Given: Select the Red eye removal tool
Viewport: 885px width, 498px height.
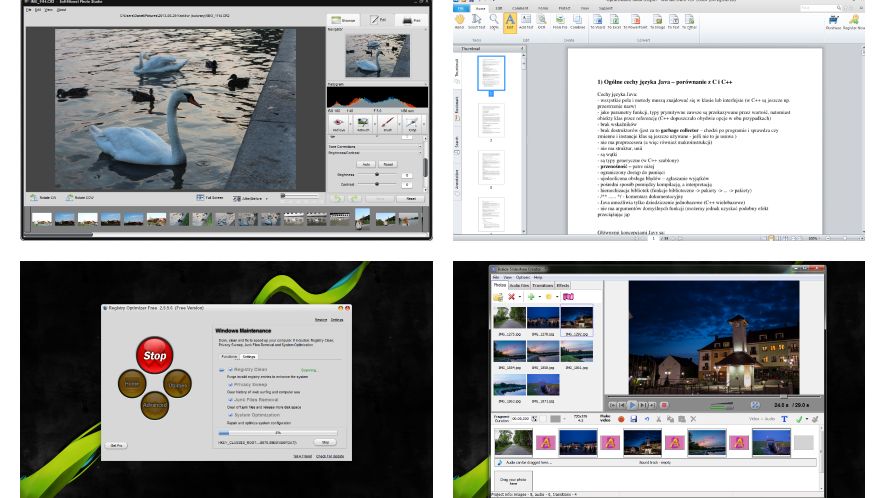Looking at the screenshot, I should (339, 123).
